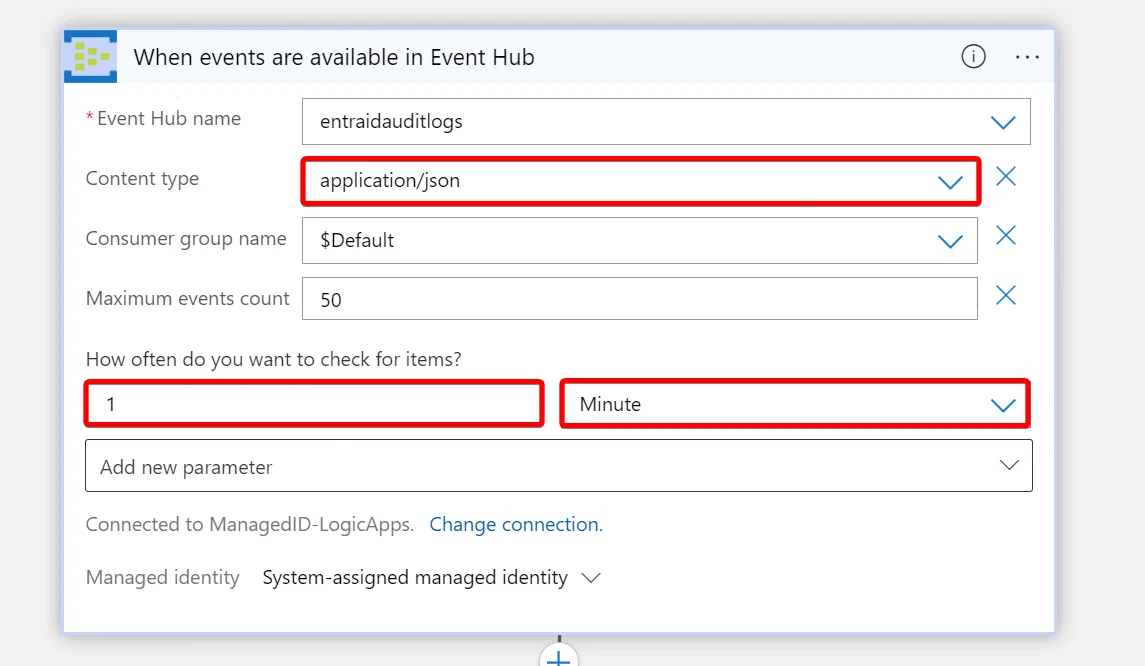Click the 'Event Hub name' label
The image size is (1145, 666).
169,118
